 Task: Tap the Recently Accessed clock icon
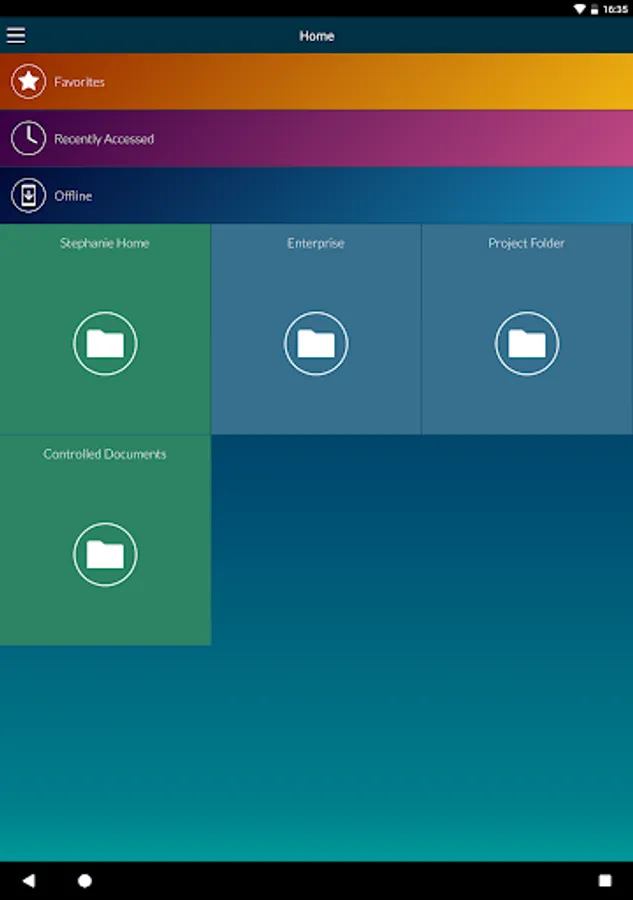[x=28, y=138]
